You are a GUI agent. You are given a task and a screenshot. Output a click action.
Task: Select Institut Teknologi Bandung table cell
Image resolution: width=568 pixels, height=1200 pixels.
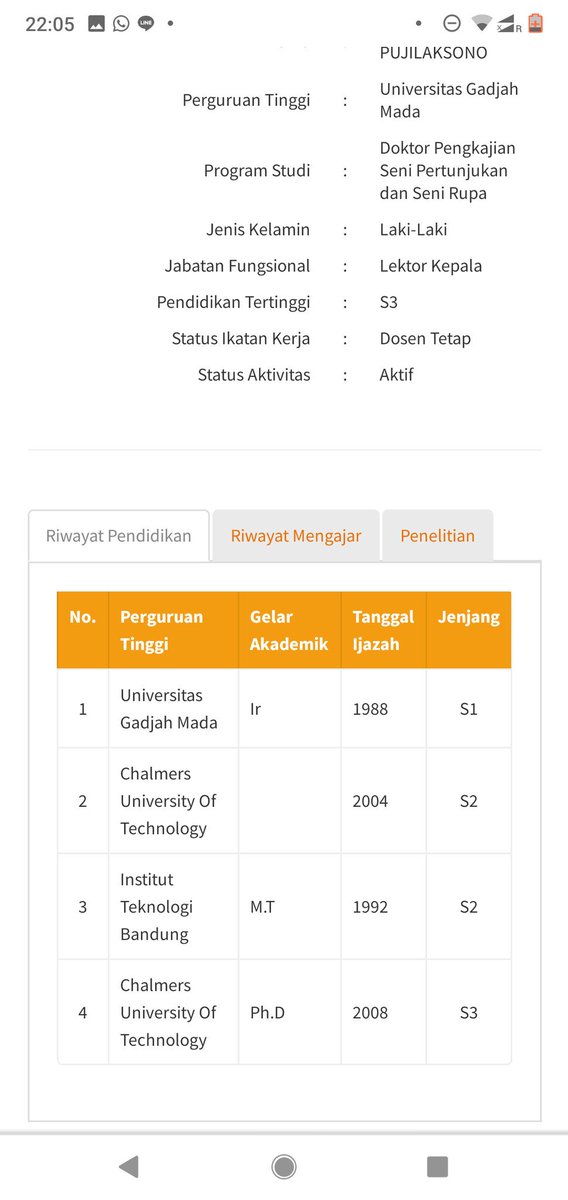coord(173,907)
